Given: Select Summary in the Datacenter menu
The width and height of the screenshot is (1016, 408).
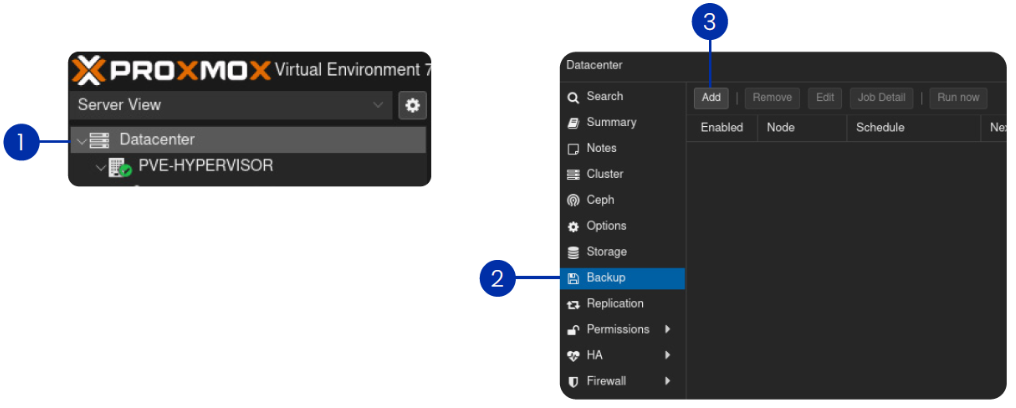Looking at the screenshot, I should click(611, 122).
